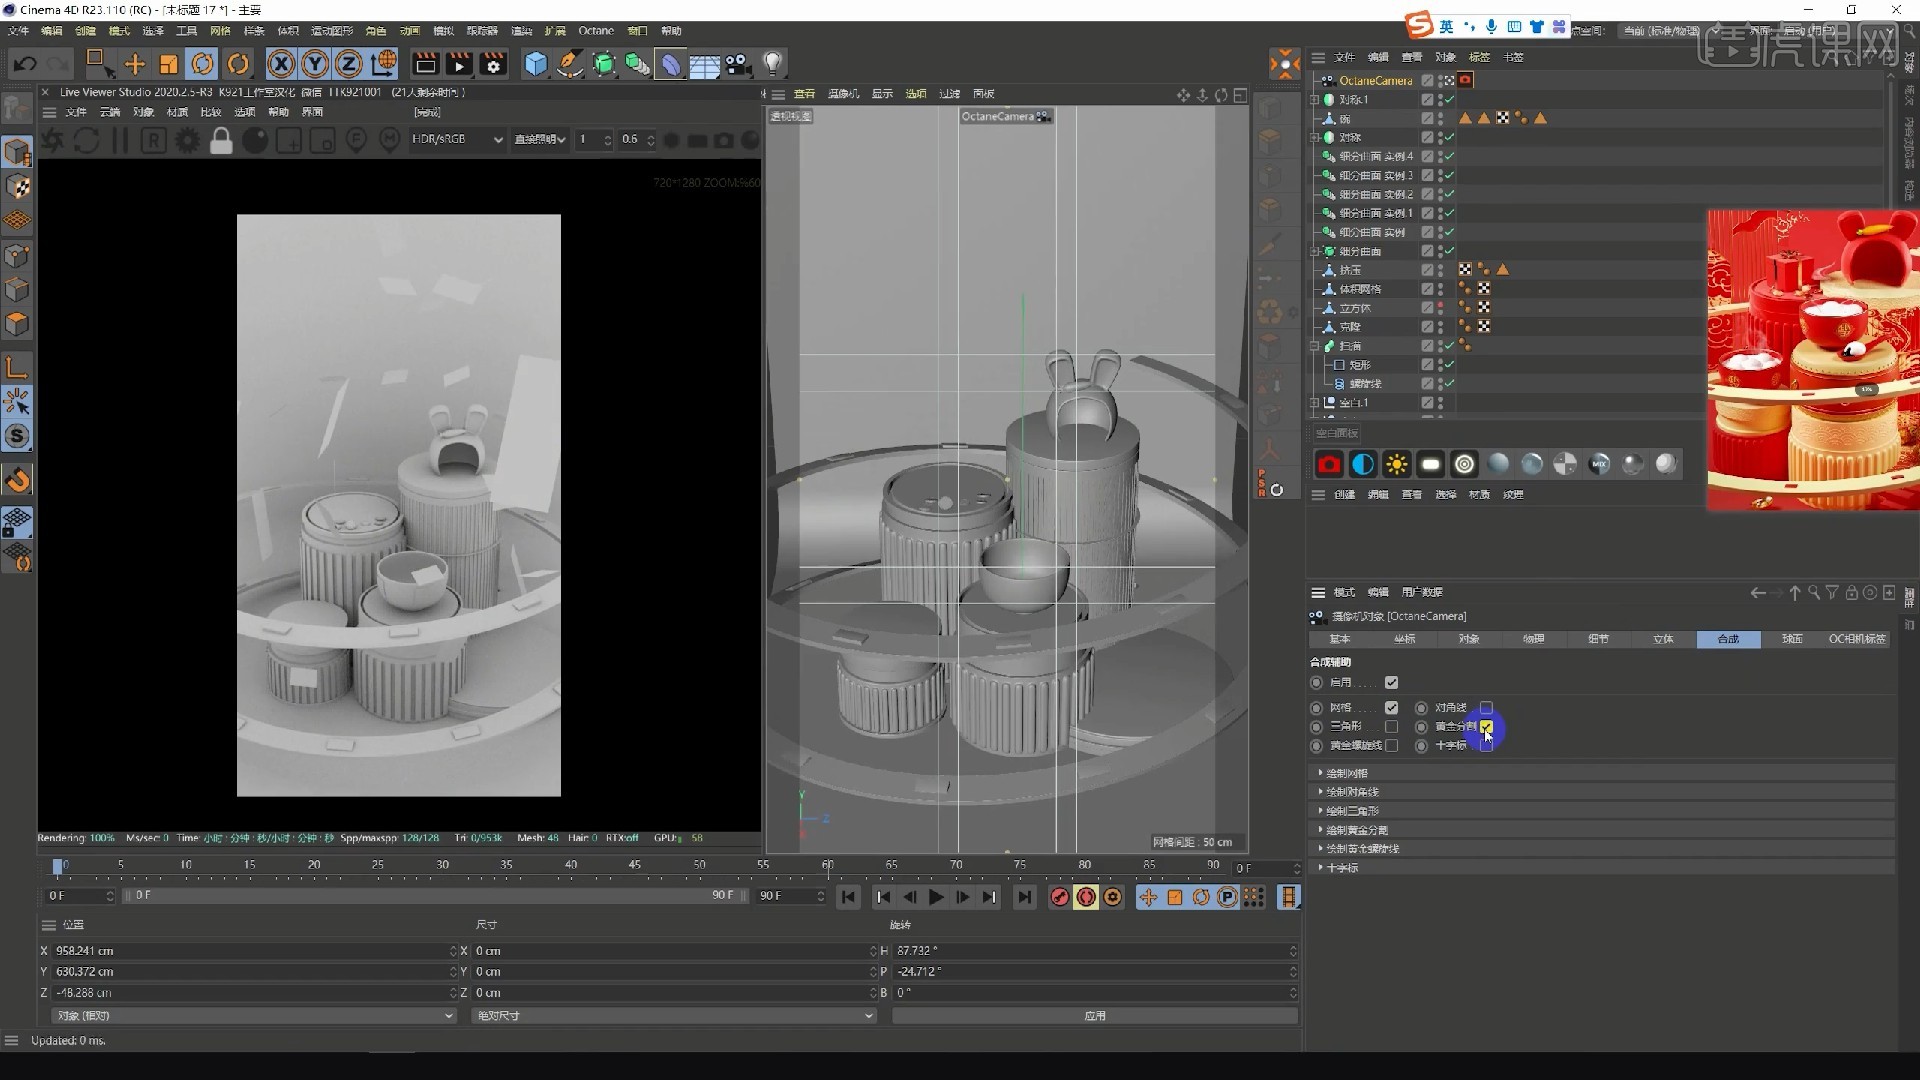Check the 黄金螺旋线 (Golden Spiral) checkbox
1920x1080 pixels.
point(1391,745)
